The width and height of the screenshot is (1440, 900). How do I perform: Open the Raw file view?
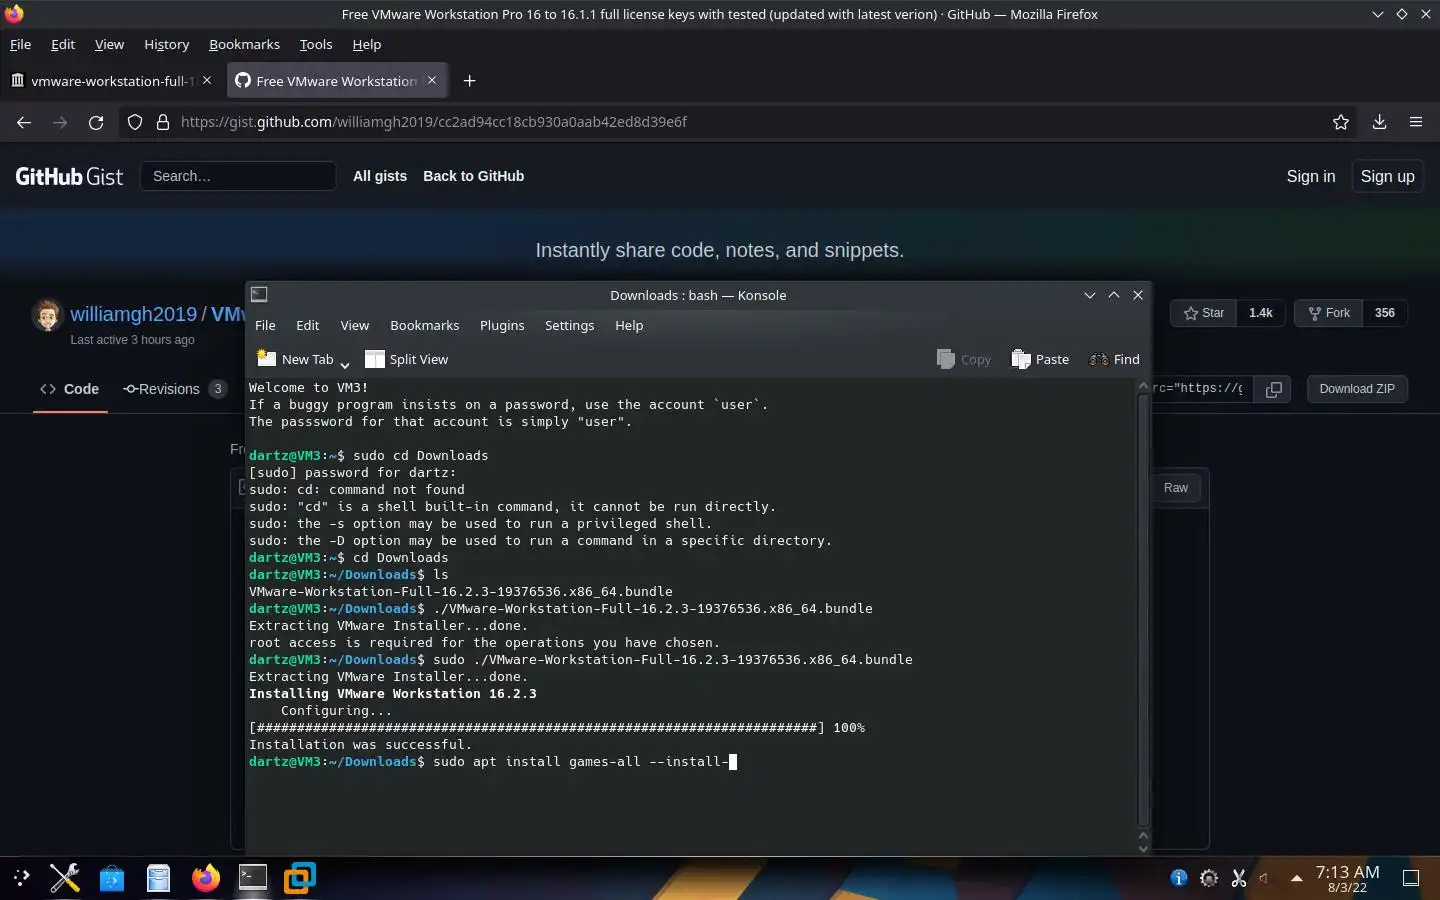[1176, 488]
